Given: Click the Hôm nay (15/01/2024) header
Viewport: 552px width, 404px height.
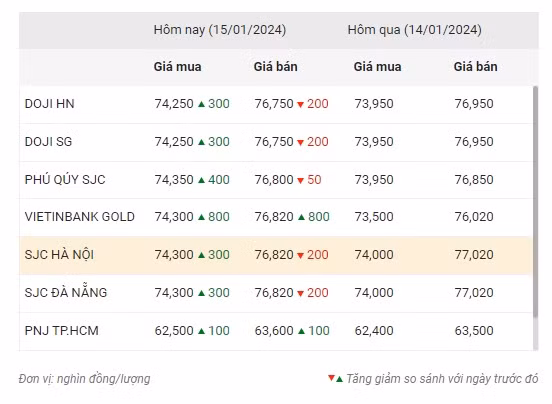Looking at the screenshot, I should 220,30.
